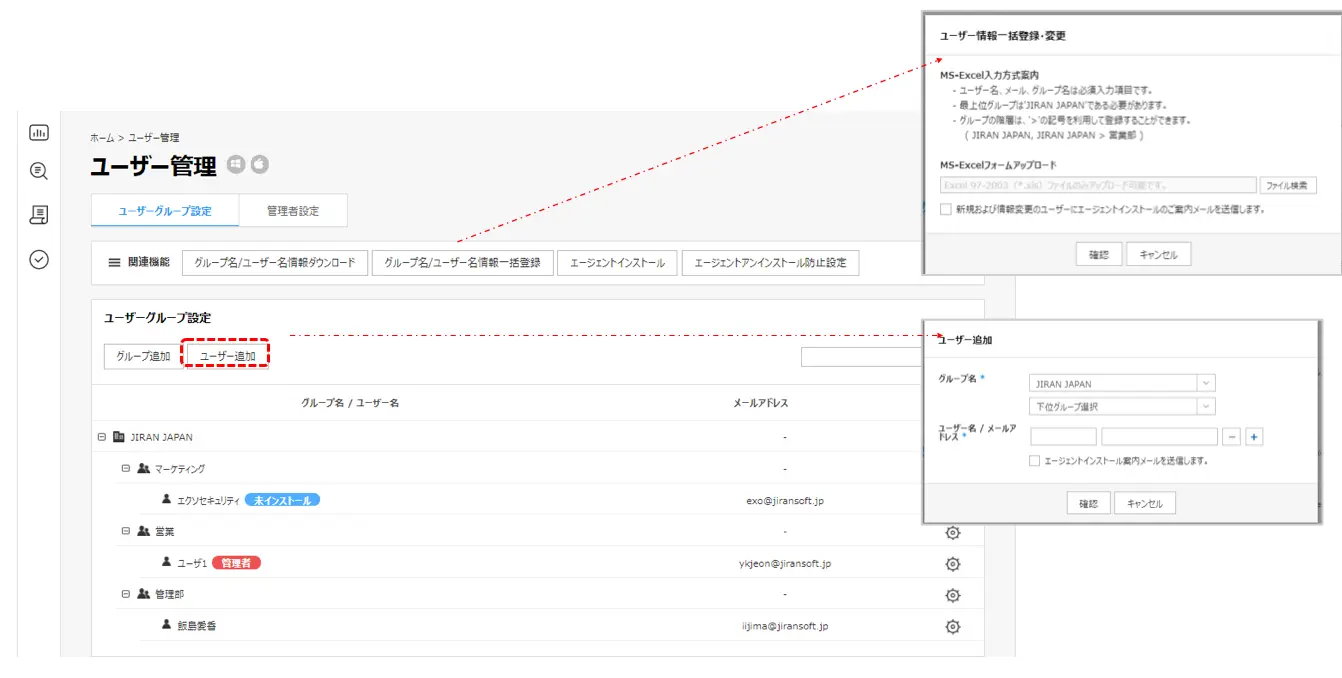The width and height of the screenshot is (1342, 678).
Task: Click キャンセル in ユーザー追加 dialog
Action: pos(1145,503)
